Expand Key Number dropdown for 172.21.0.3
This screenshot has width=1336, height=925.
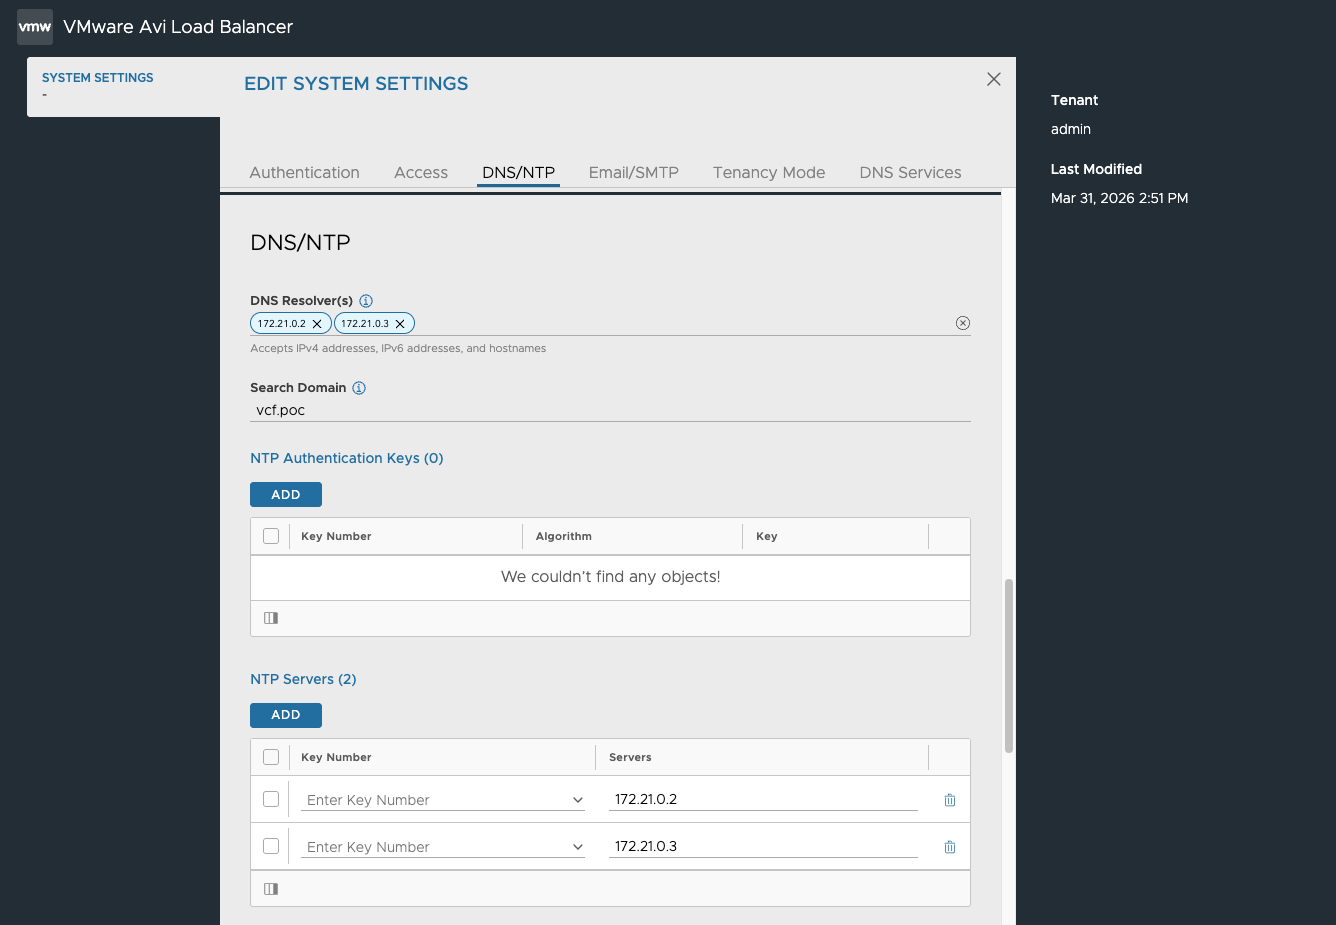coord(443,847)
